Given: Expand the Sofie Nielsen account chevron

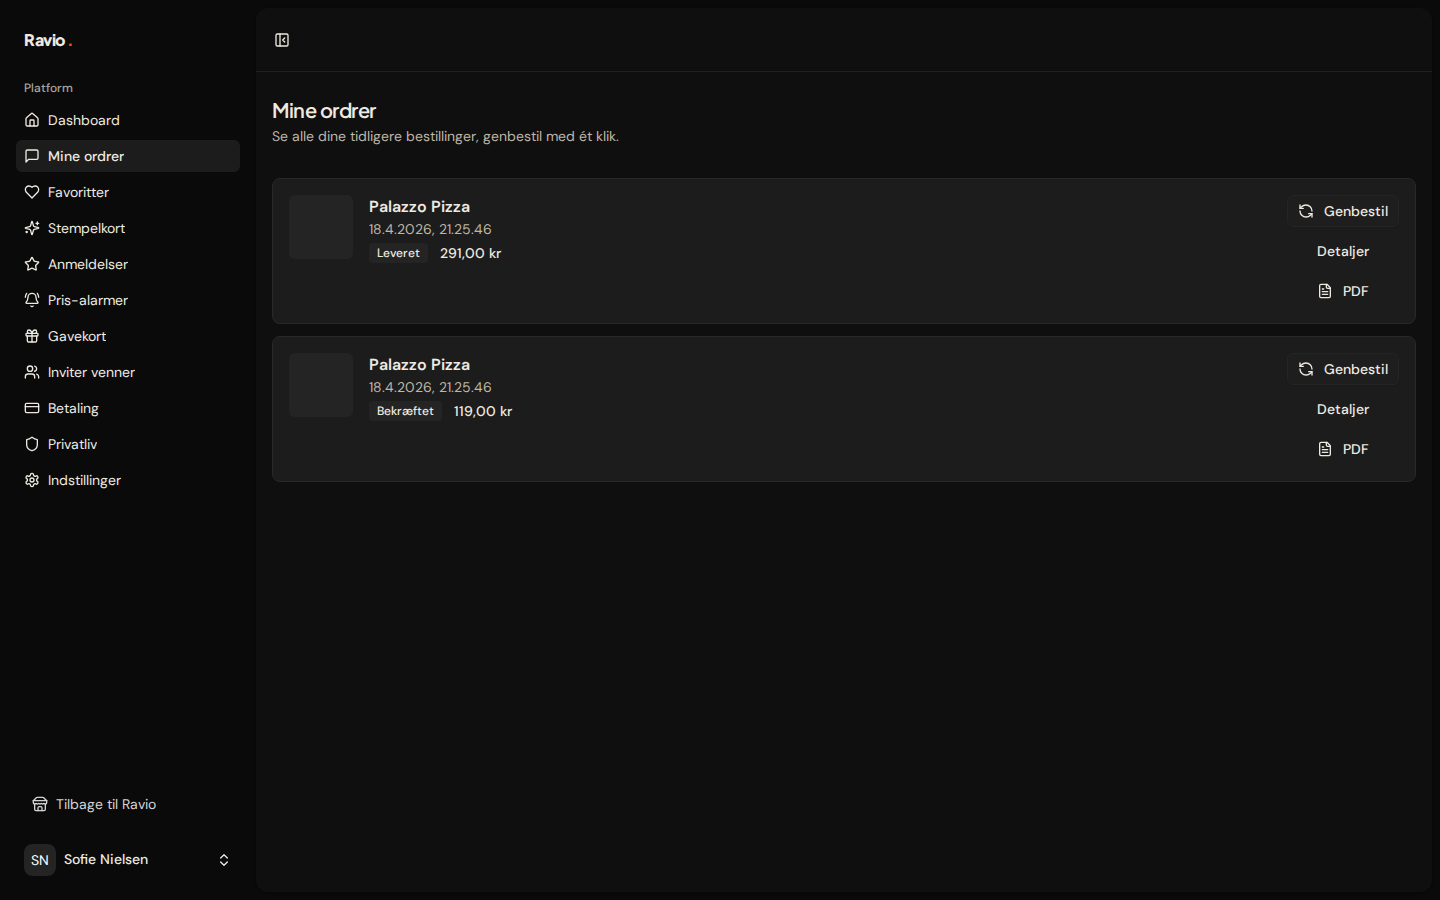Looking at the screenshot, I should click(224, 860).
